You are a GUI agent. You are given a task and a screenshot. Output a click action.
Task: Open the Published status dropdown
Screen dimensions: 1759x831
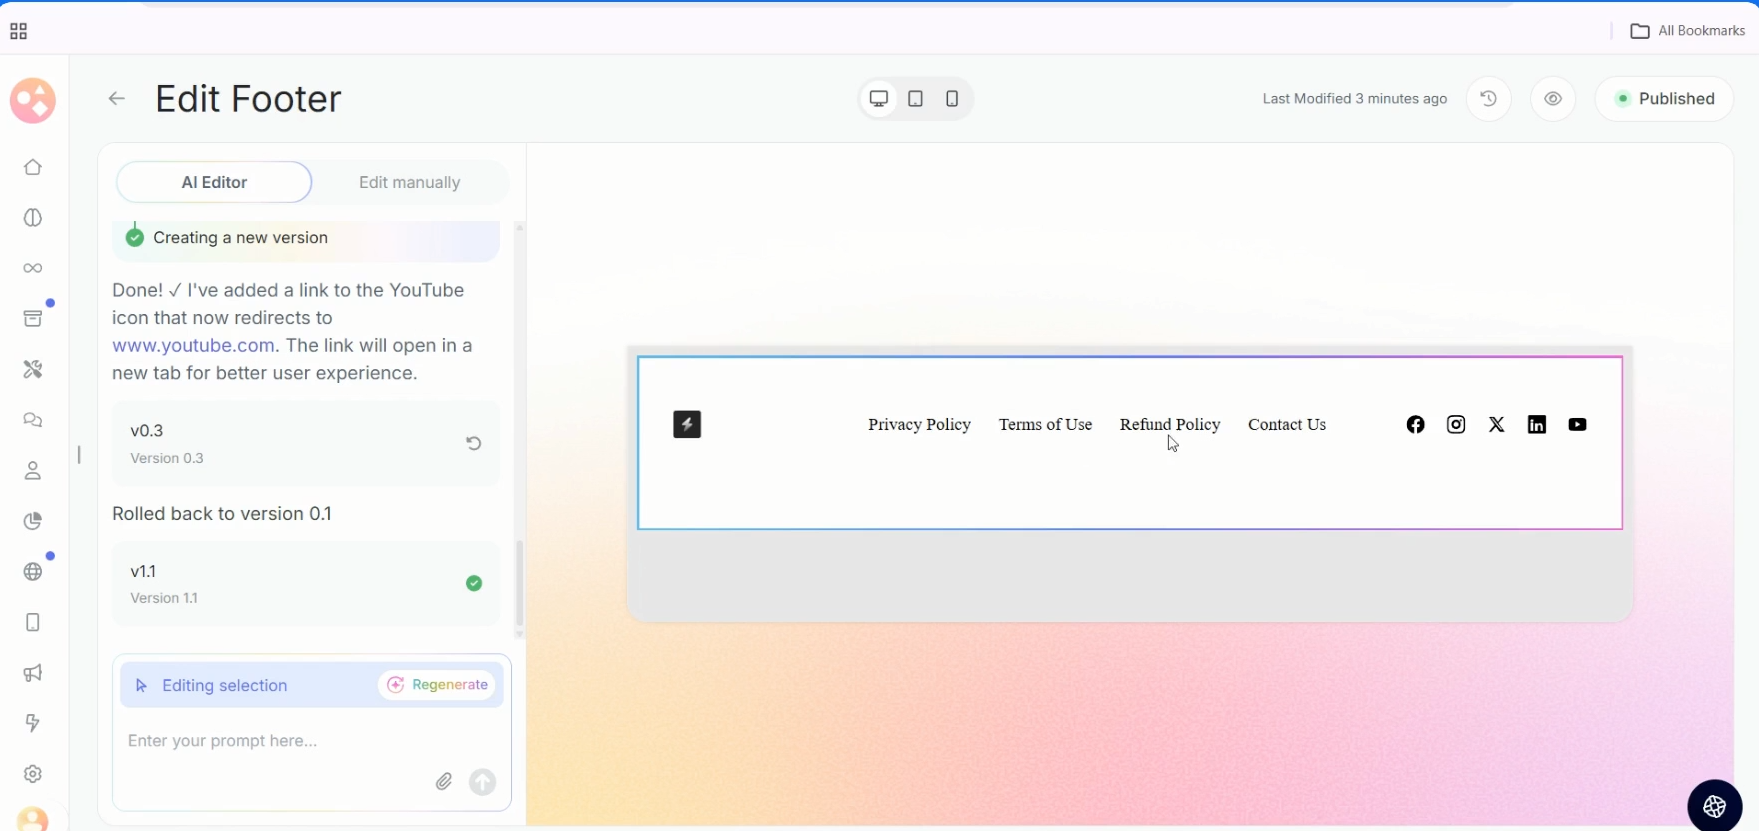point(1664,98)
